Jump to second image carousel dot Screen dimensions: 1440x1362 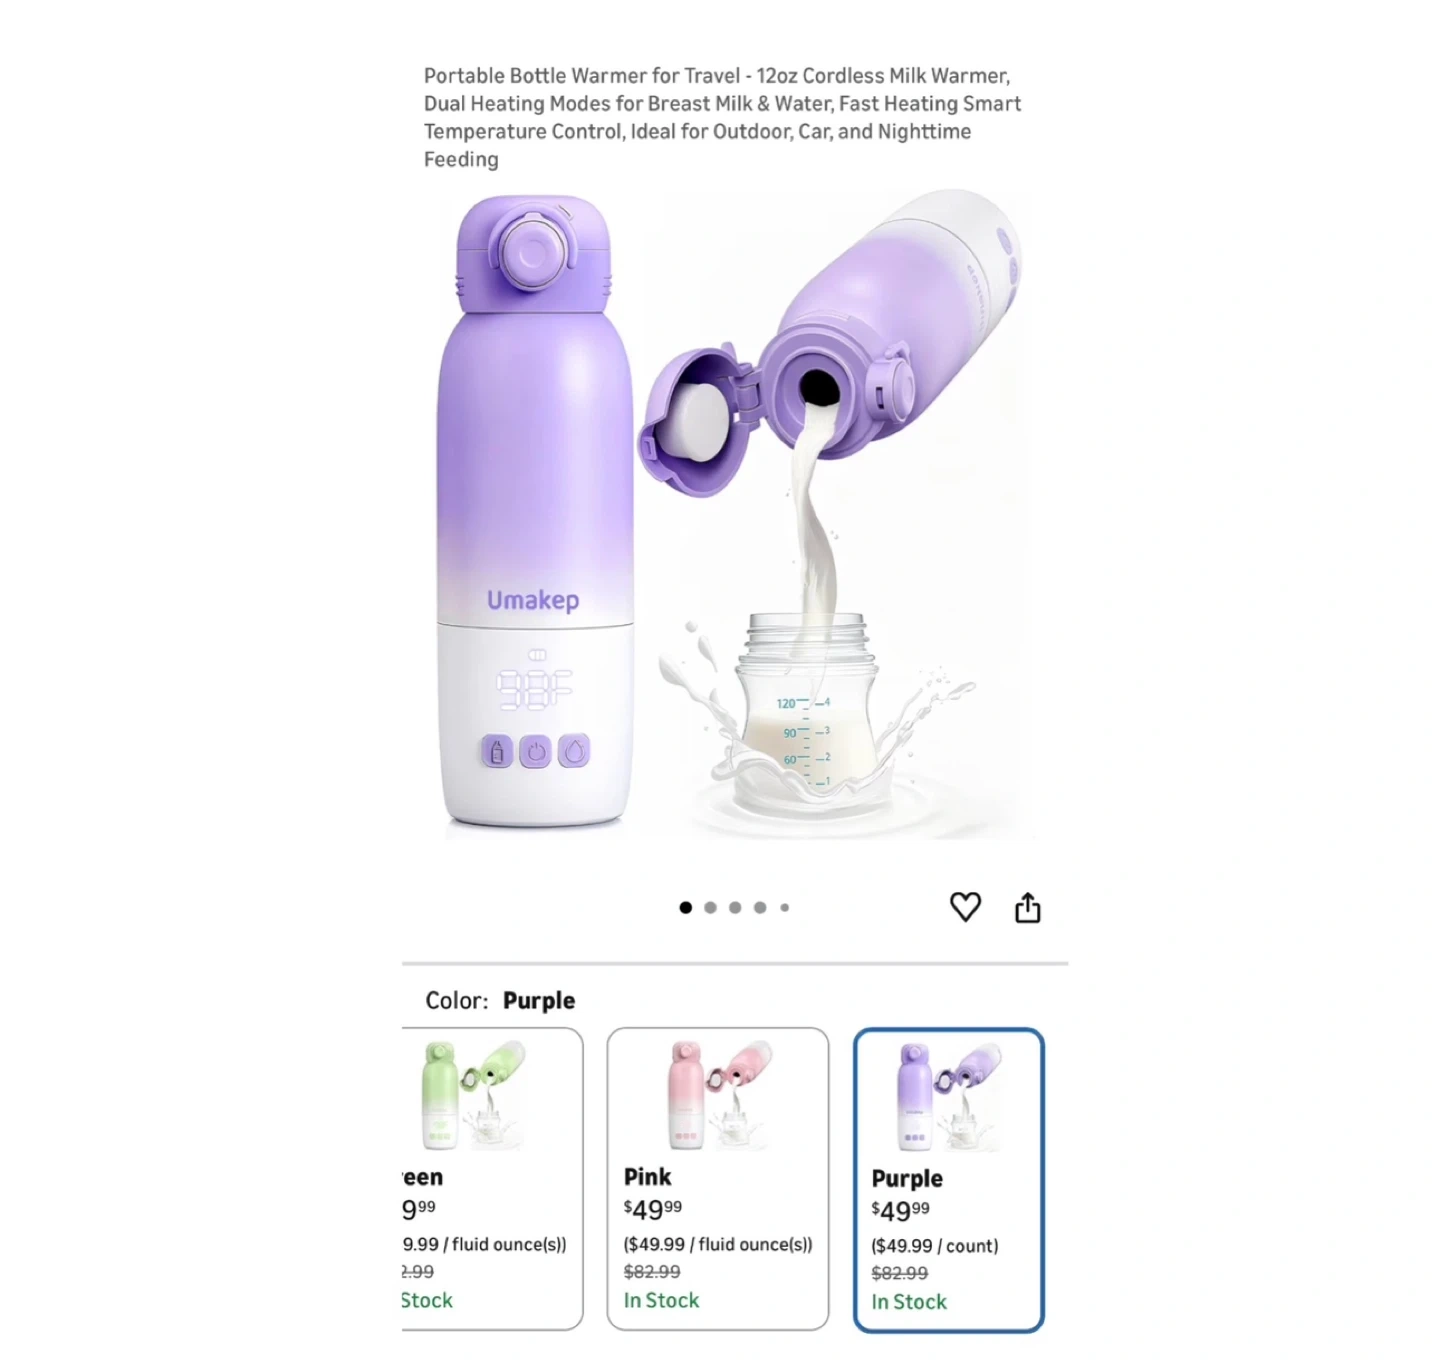(710, 908)
